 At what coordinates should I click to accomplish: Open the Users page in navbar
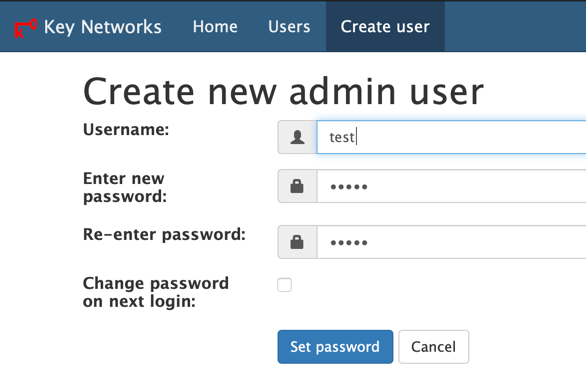click(289, 27)
